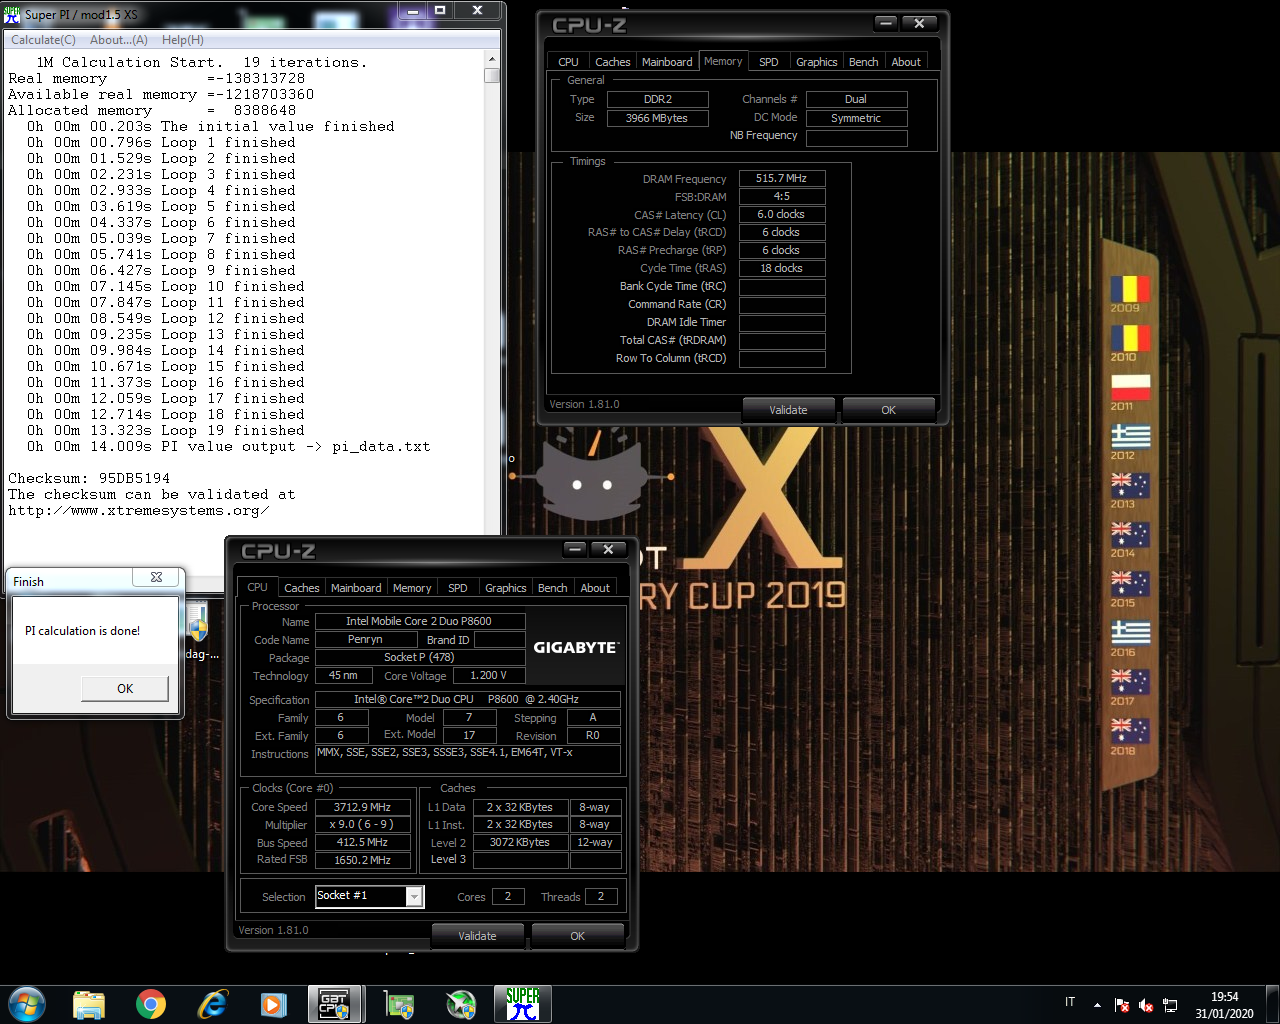Viewport: 1280px width, 1024px height.
Task: Open the Calculate(C) menu in Super PI
Action: click(x=43, y=40)
